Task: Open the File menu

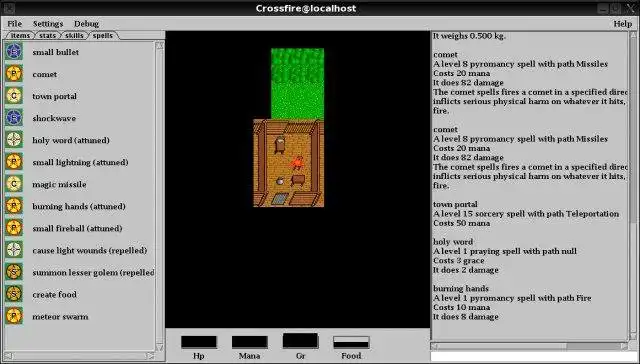Action: pos(15,24)
